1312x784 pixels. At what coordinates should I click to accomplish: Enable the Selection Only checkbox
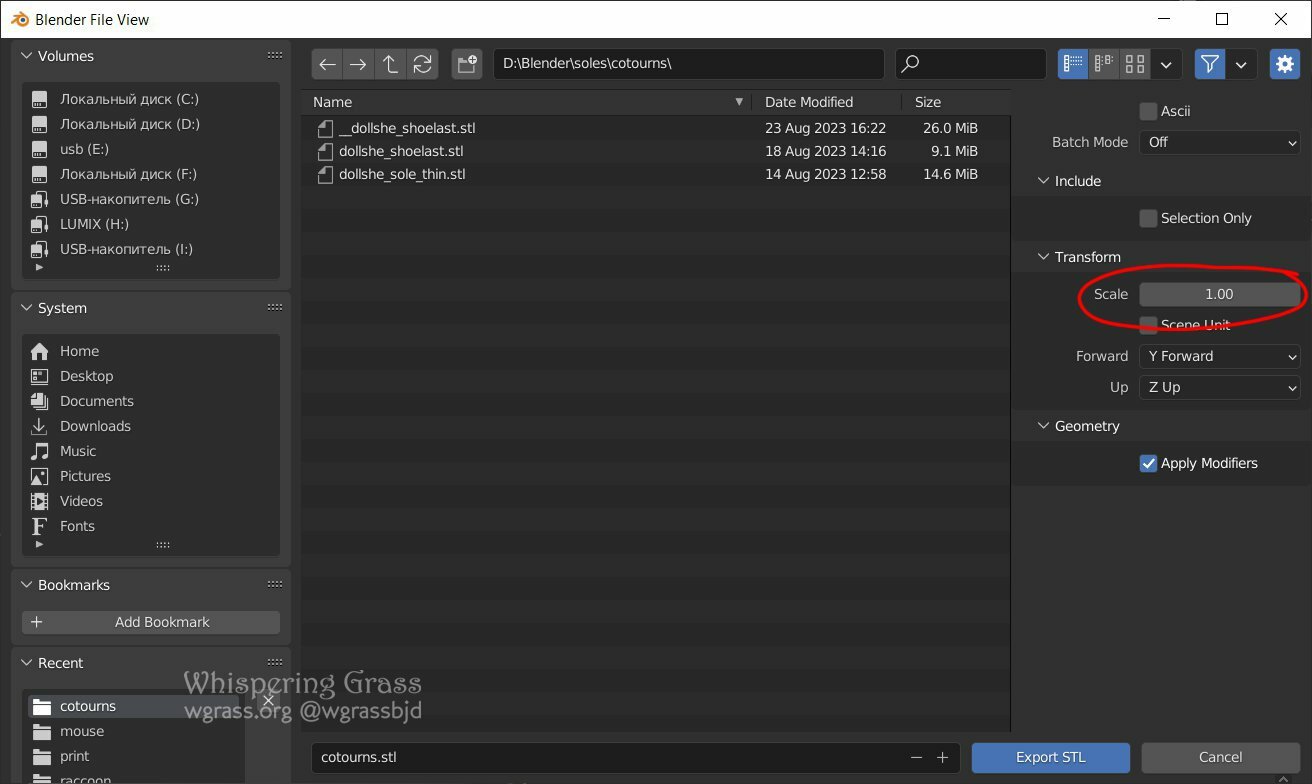[1148, 218]
